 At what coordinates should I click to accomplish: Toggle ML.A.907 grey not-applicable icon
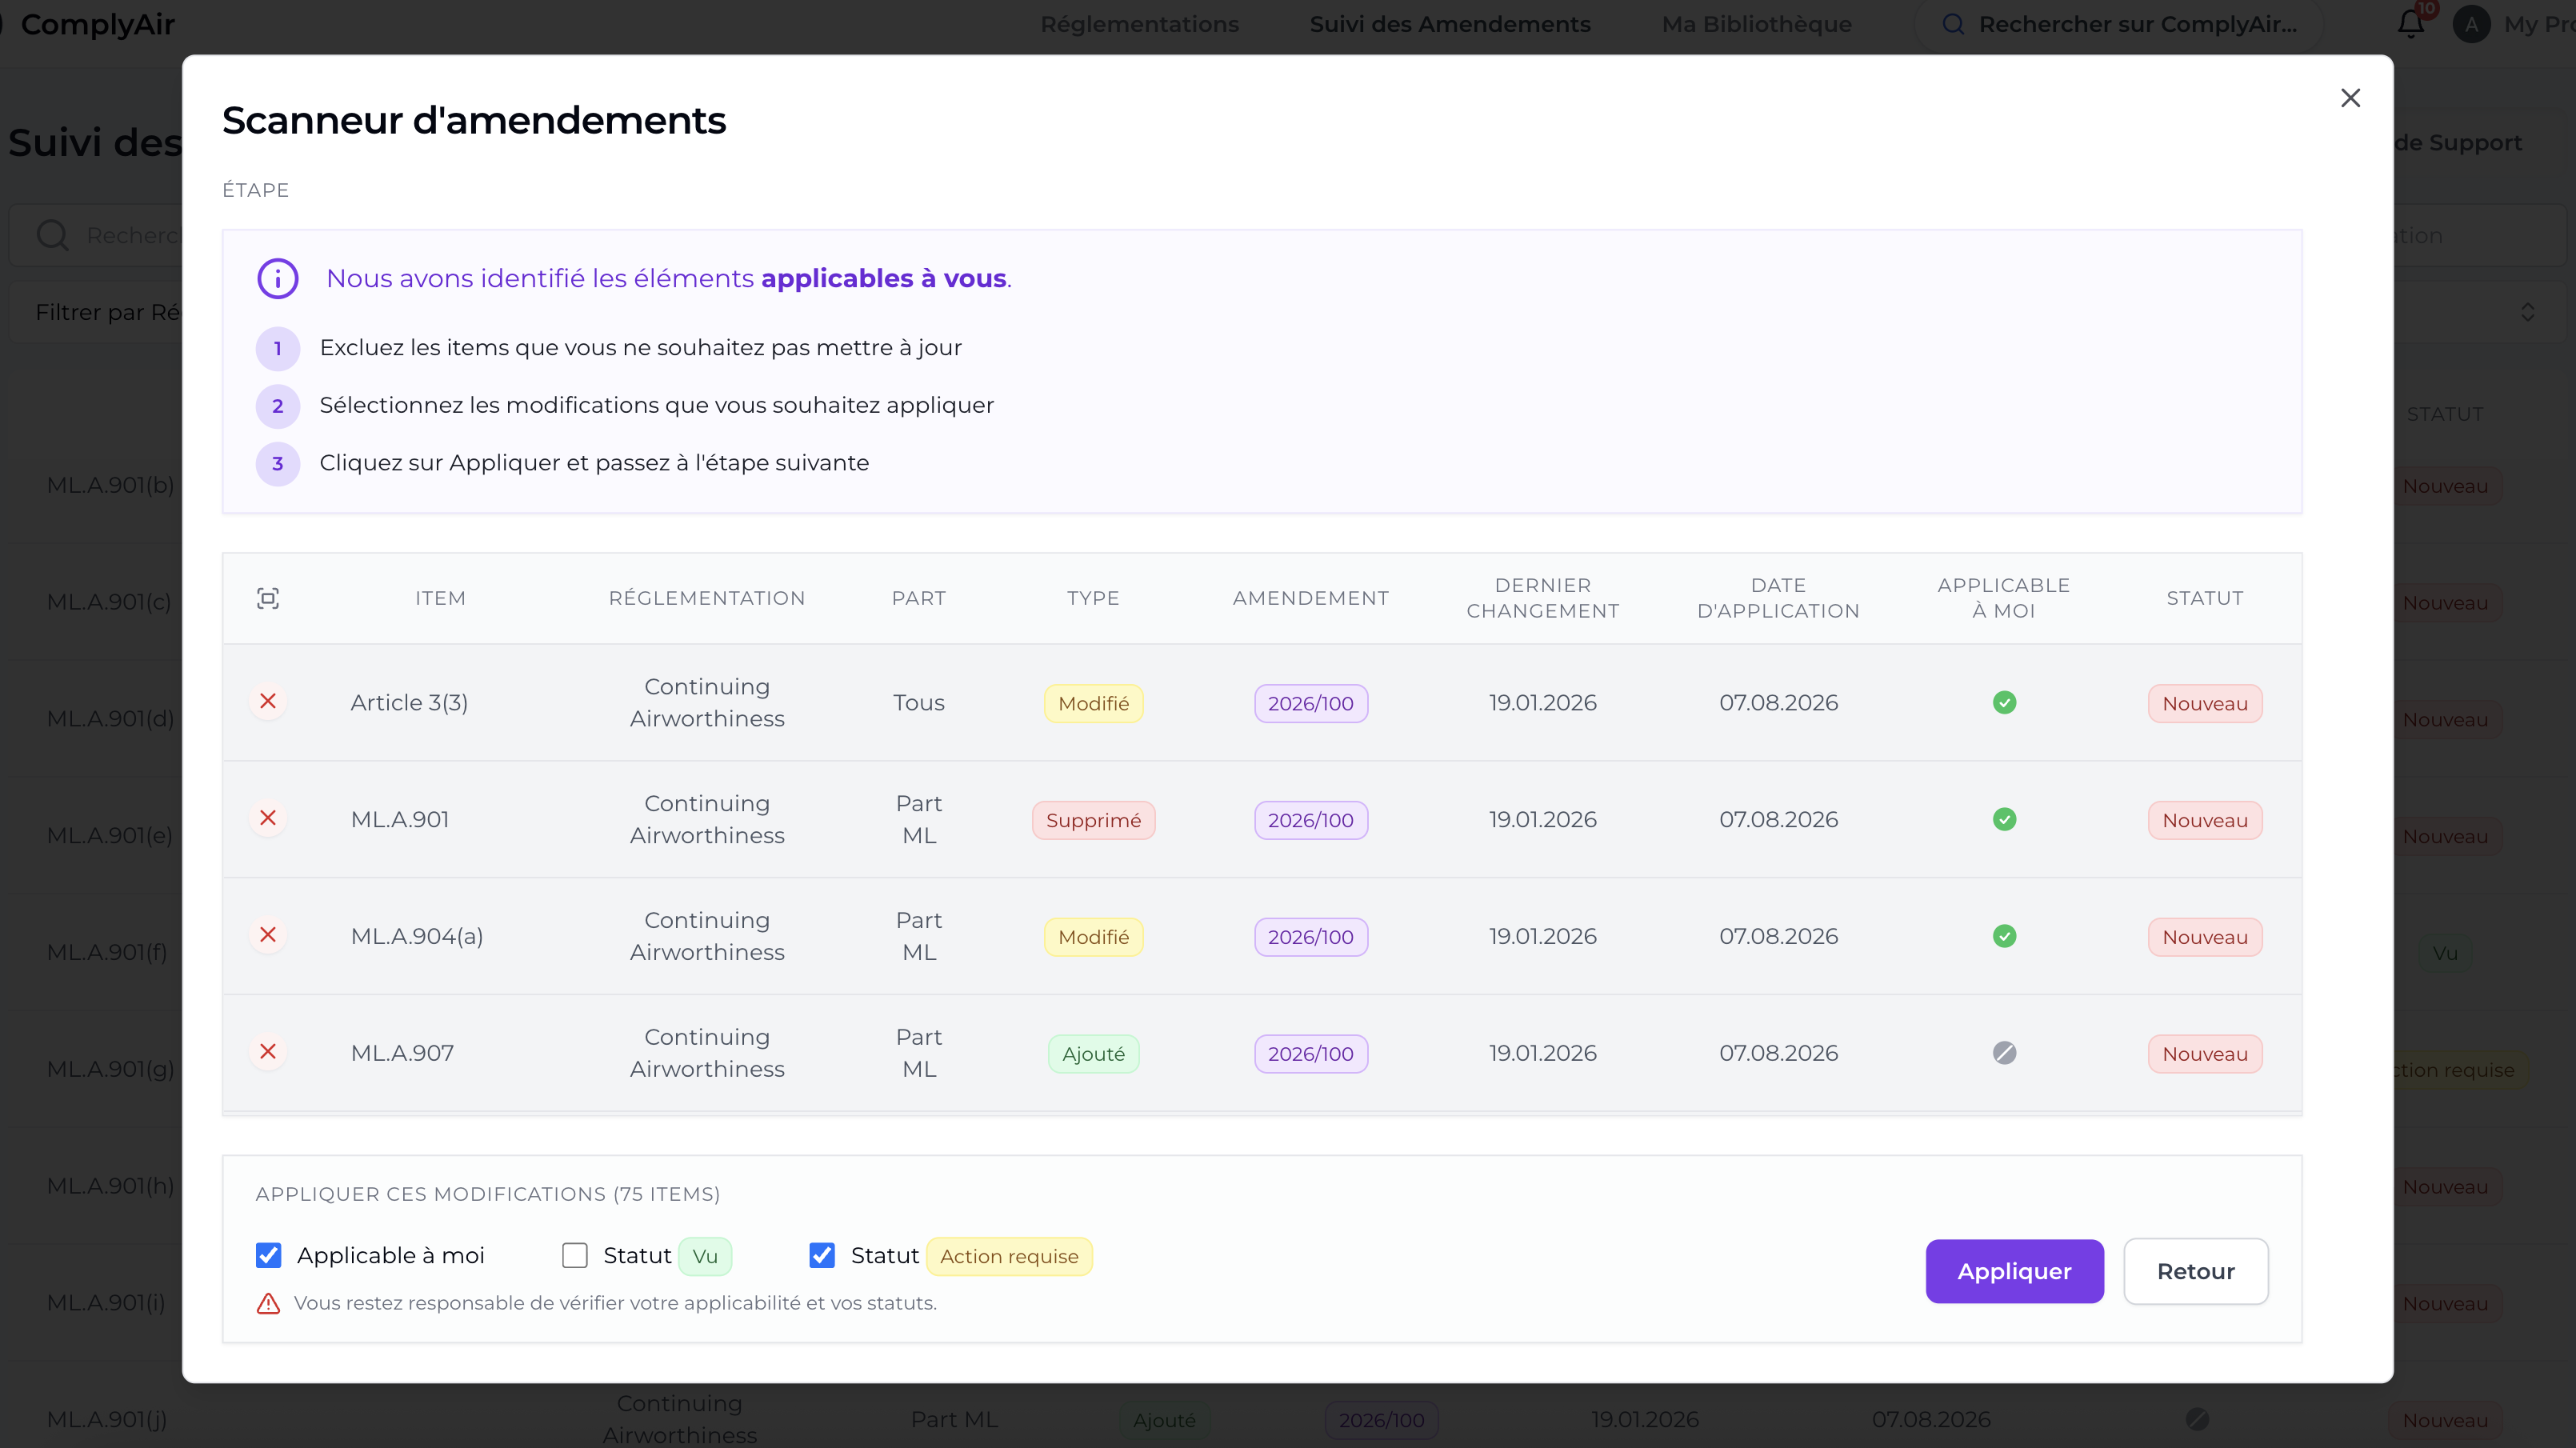(2004, 1053)
